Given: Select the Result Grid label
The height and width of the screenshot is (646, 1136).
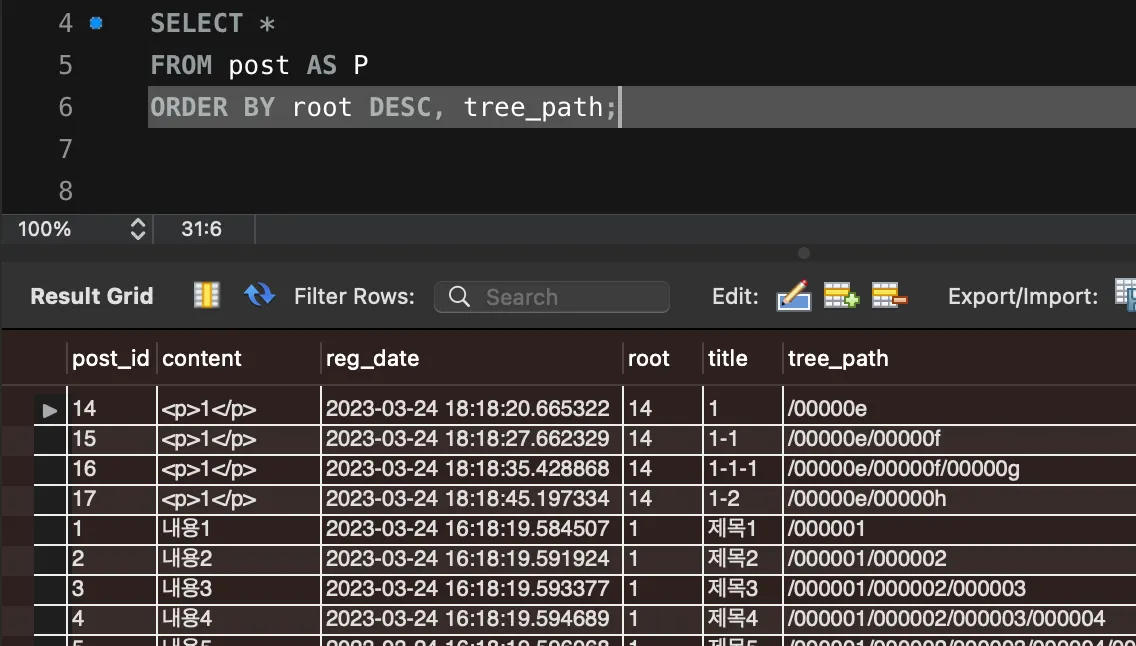Looking at the screenshot, I should (92, 296).
